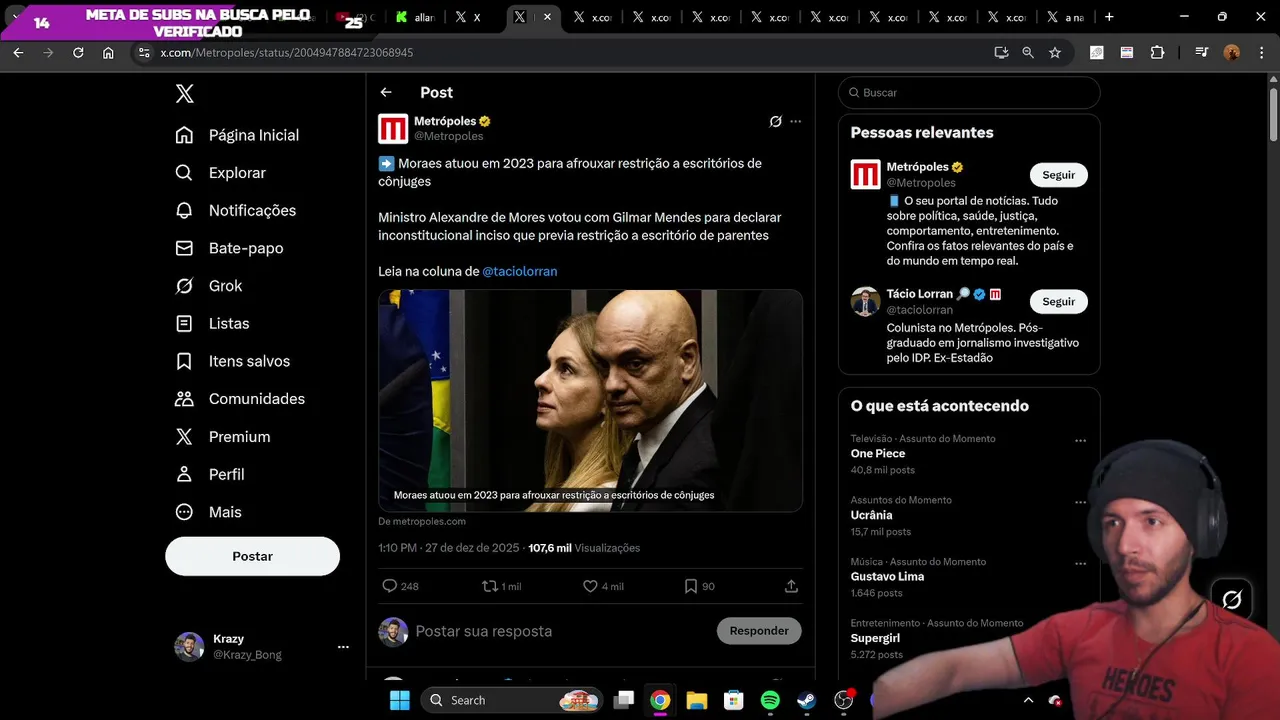Click install app icon in address bar
The height and width of the screenshot is (720, 1280).
1001,52
